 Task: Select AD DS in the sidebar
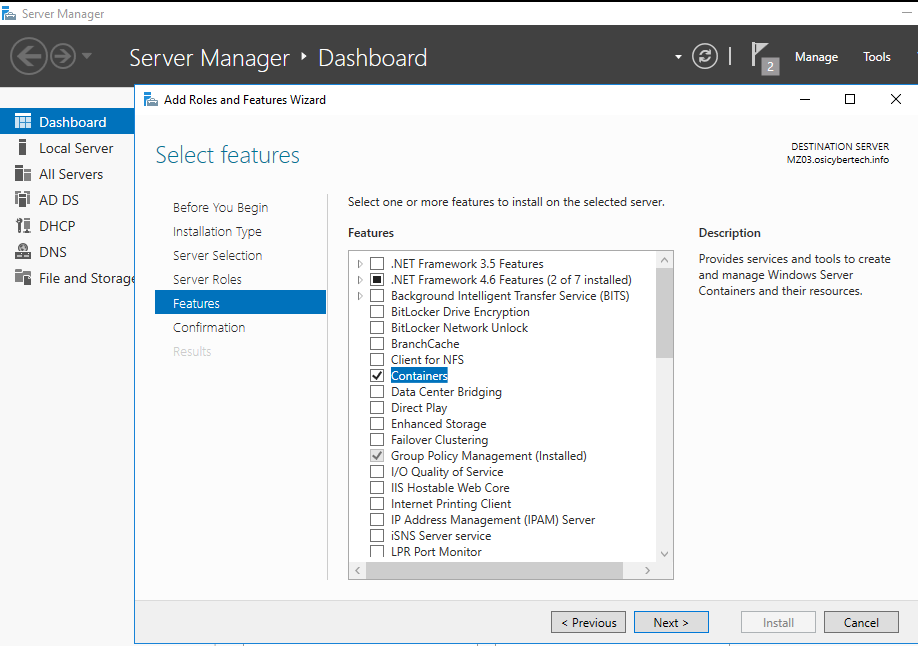click(x=67, y=200)
